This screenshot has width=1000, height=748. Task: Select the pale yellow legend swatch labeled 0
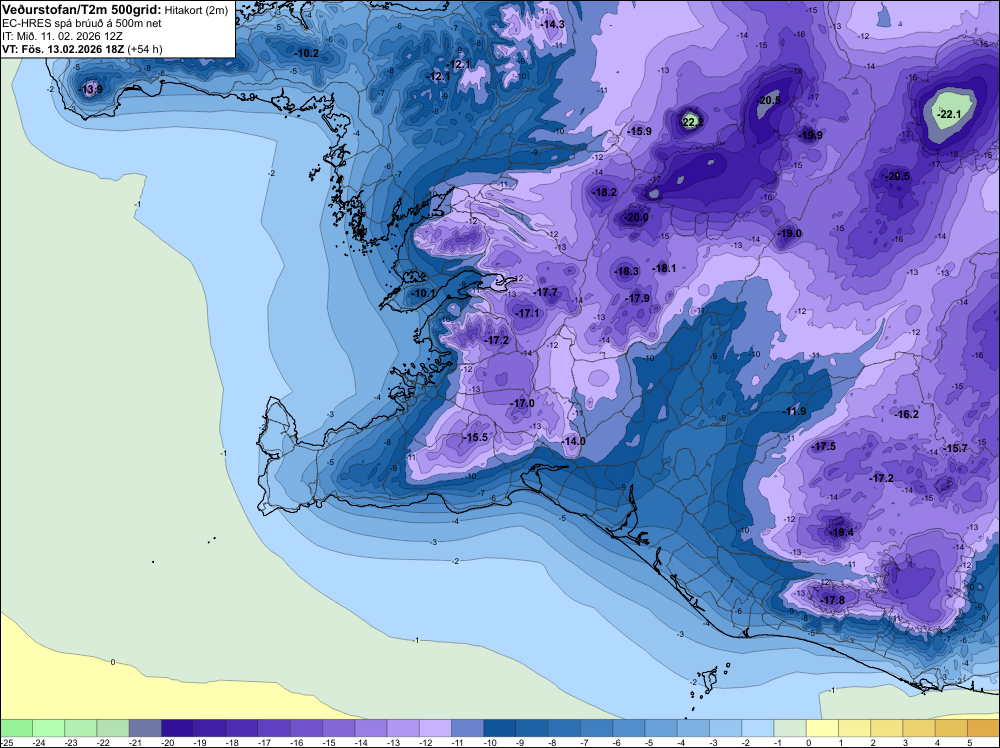pyautogui.click(x=822, y=728)
